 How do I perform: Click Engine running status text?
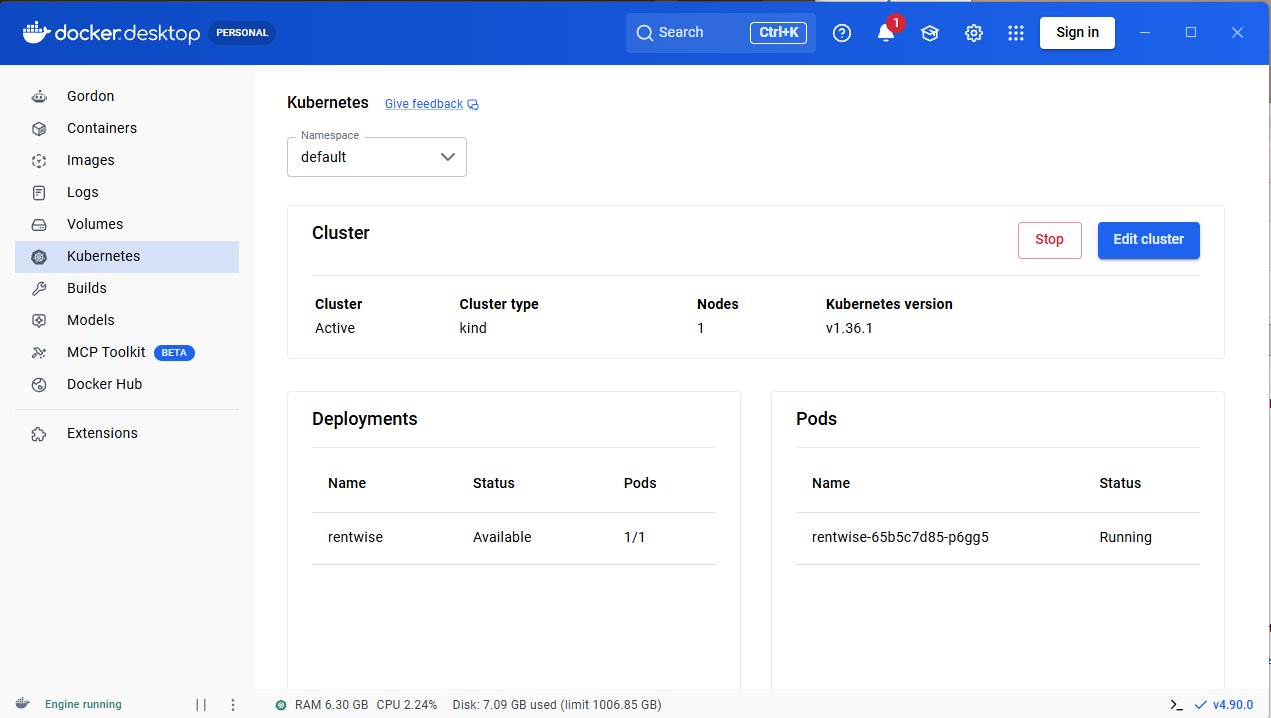tap(83, 705)
